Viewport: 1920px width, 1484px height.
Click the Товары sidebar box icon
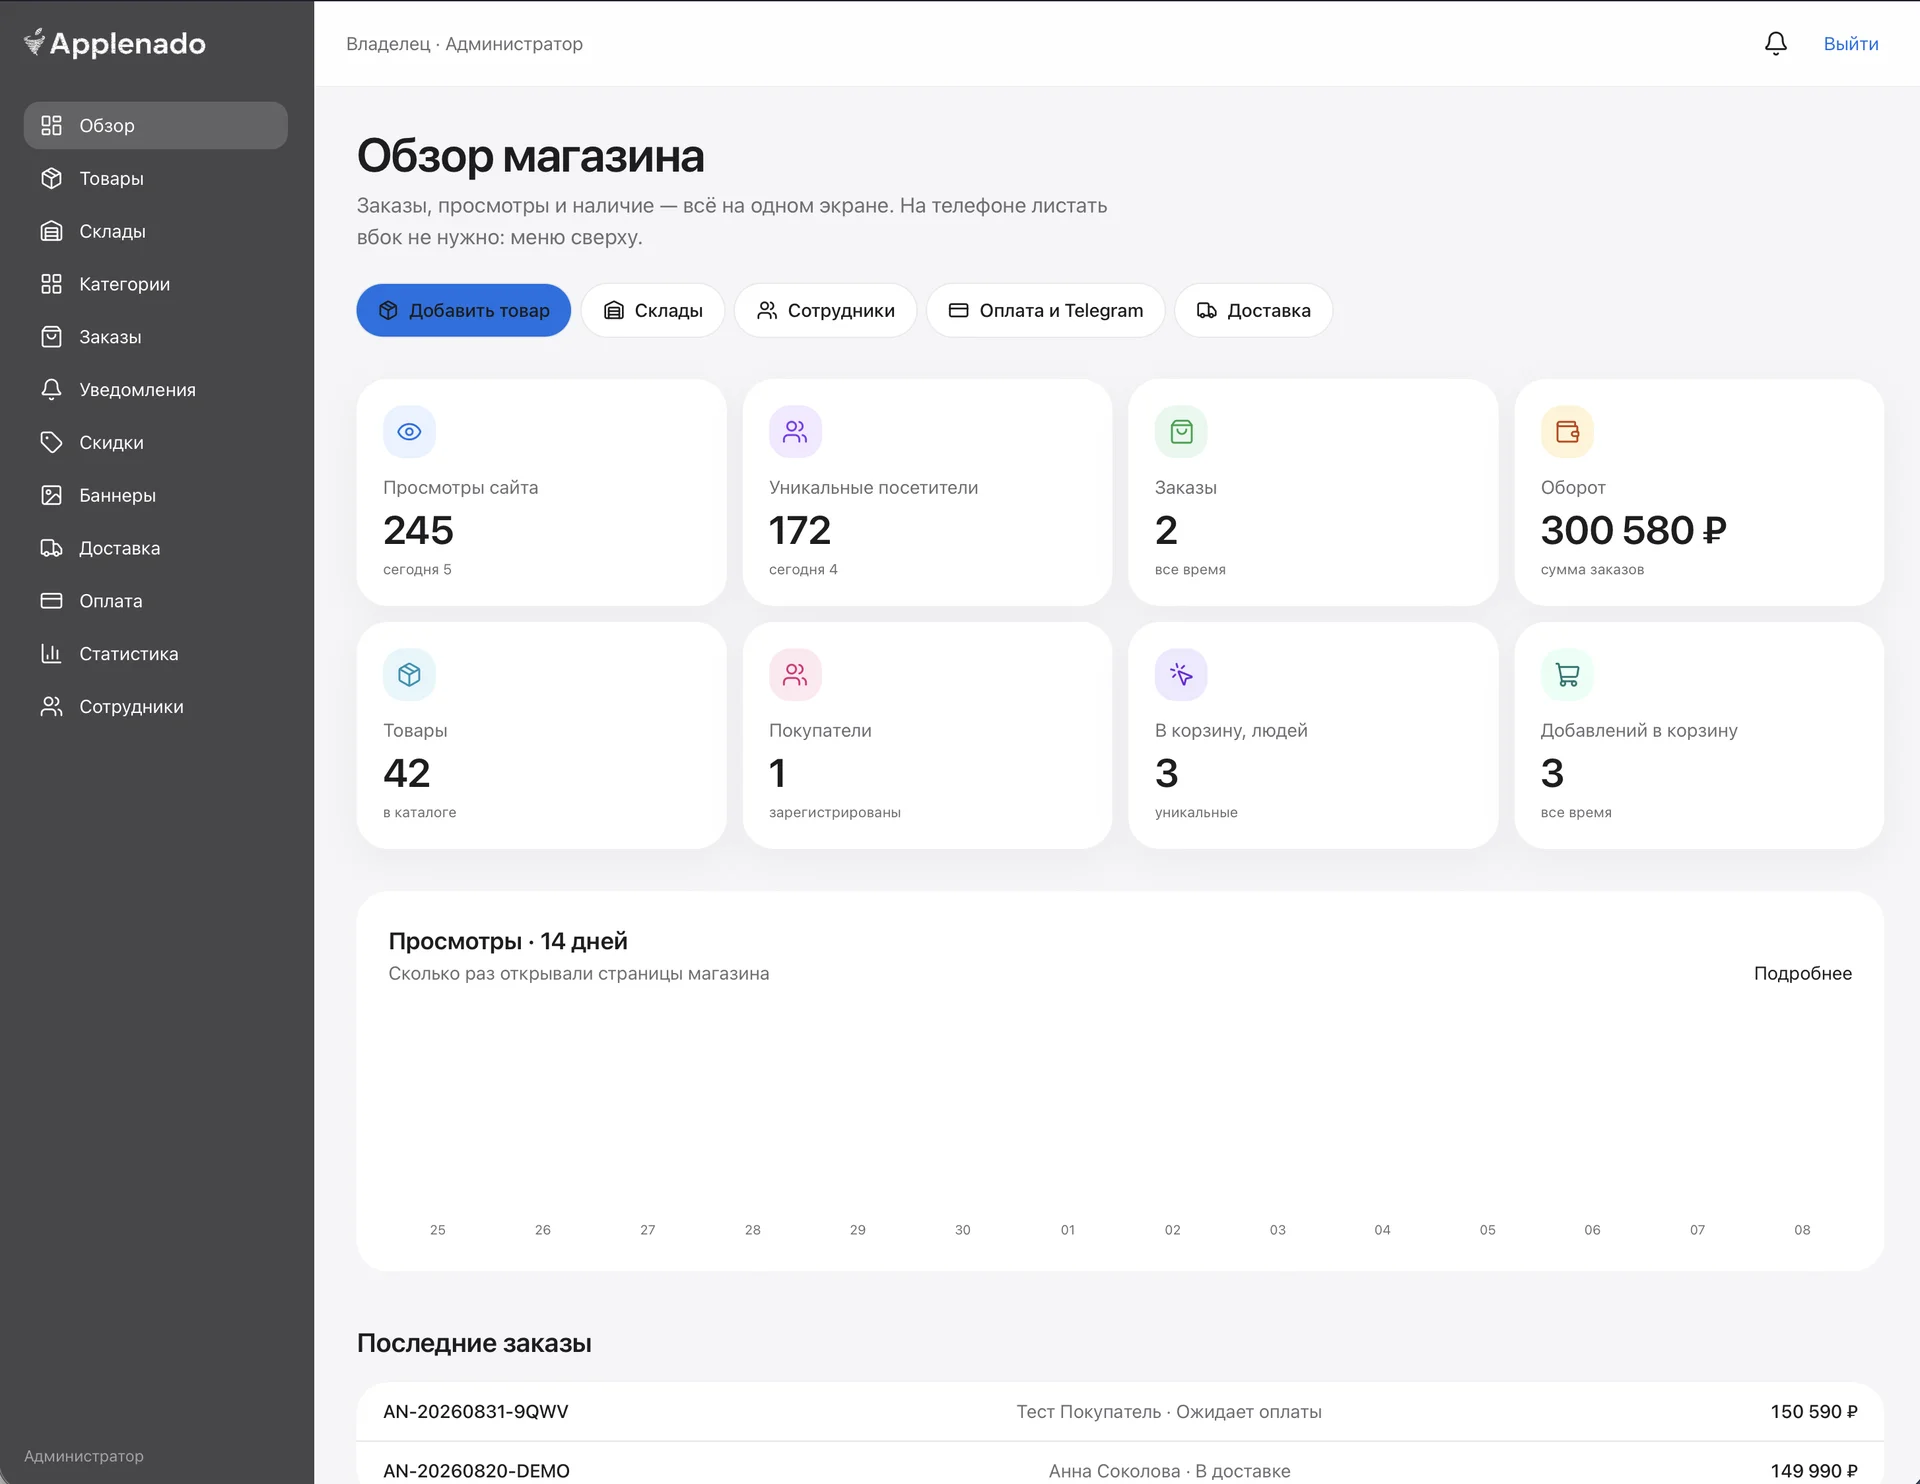51,178
